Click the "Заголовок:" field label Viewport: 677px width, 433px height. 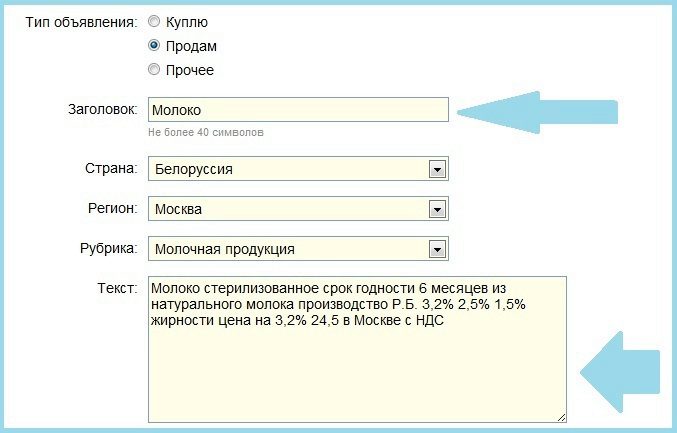coord(100,108)
